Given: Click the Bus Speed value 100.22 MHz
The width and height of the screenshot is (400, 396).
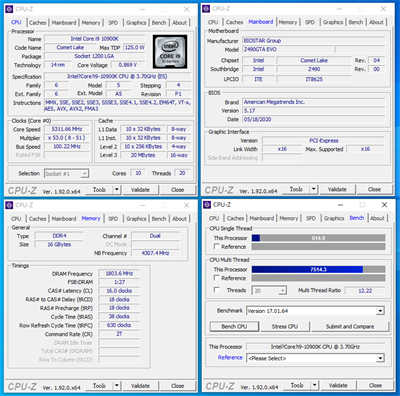Looking at the screenshot, I should tap(67, 146).
